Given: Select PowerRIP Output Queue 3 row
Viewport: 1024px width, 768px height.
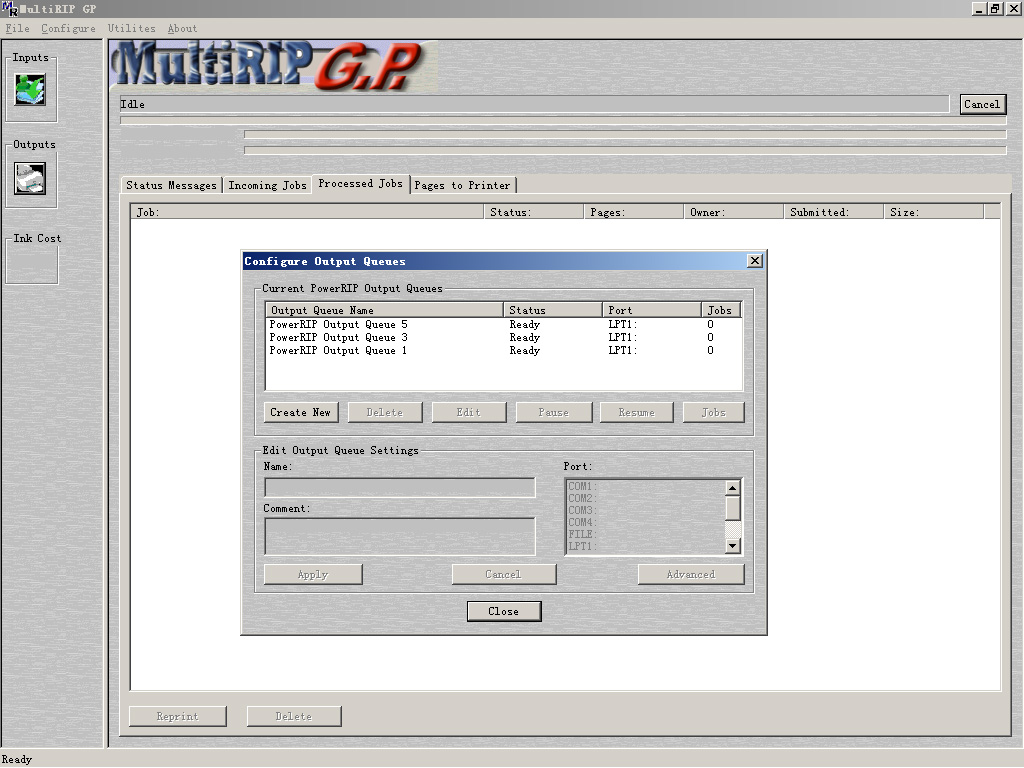Looking at the screenshot, I should 504,338.
